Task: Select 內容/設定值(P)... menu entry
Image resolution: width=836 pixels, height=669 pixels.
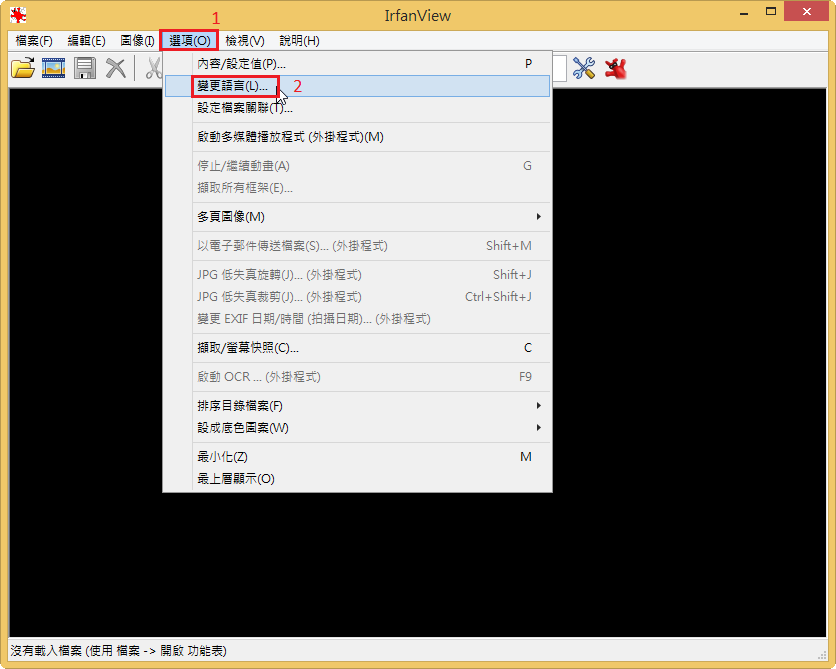Action: (357, 64)
